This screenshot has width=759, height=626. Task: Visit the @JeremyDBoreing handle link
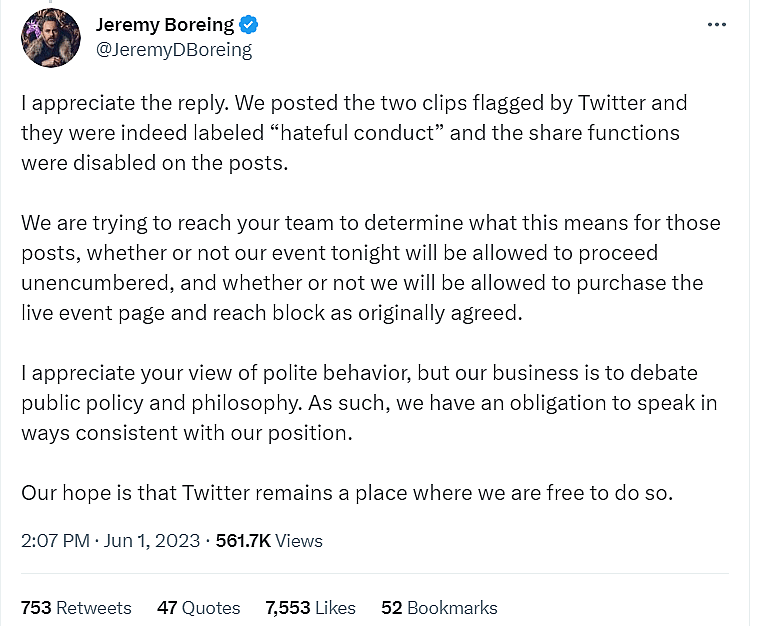[173, 49]
